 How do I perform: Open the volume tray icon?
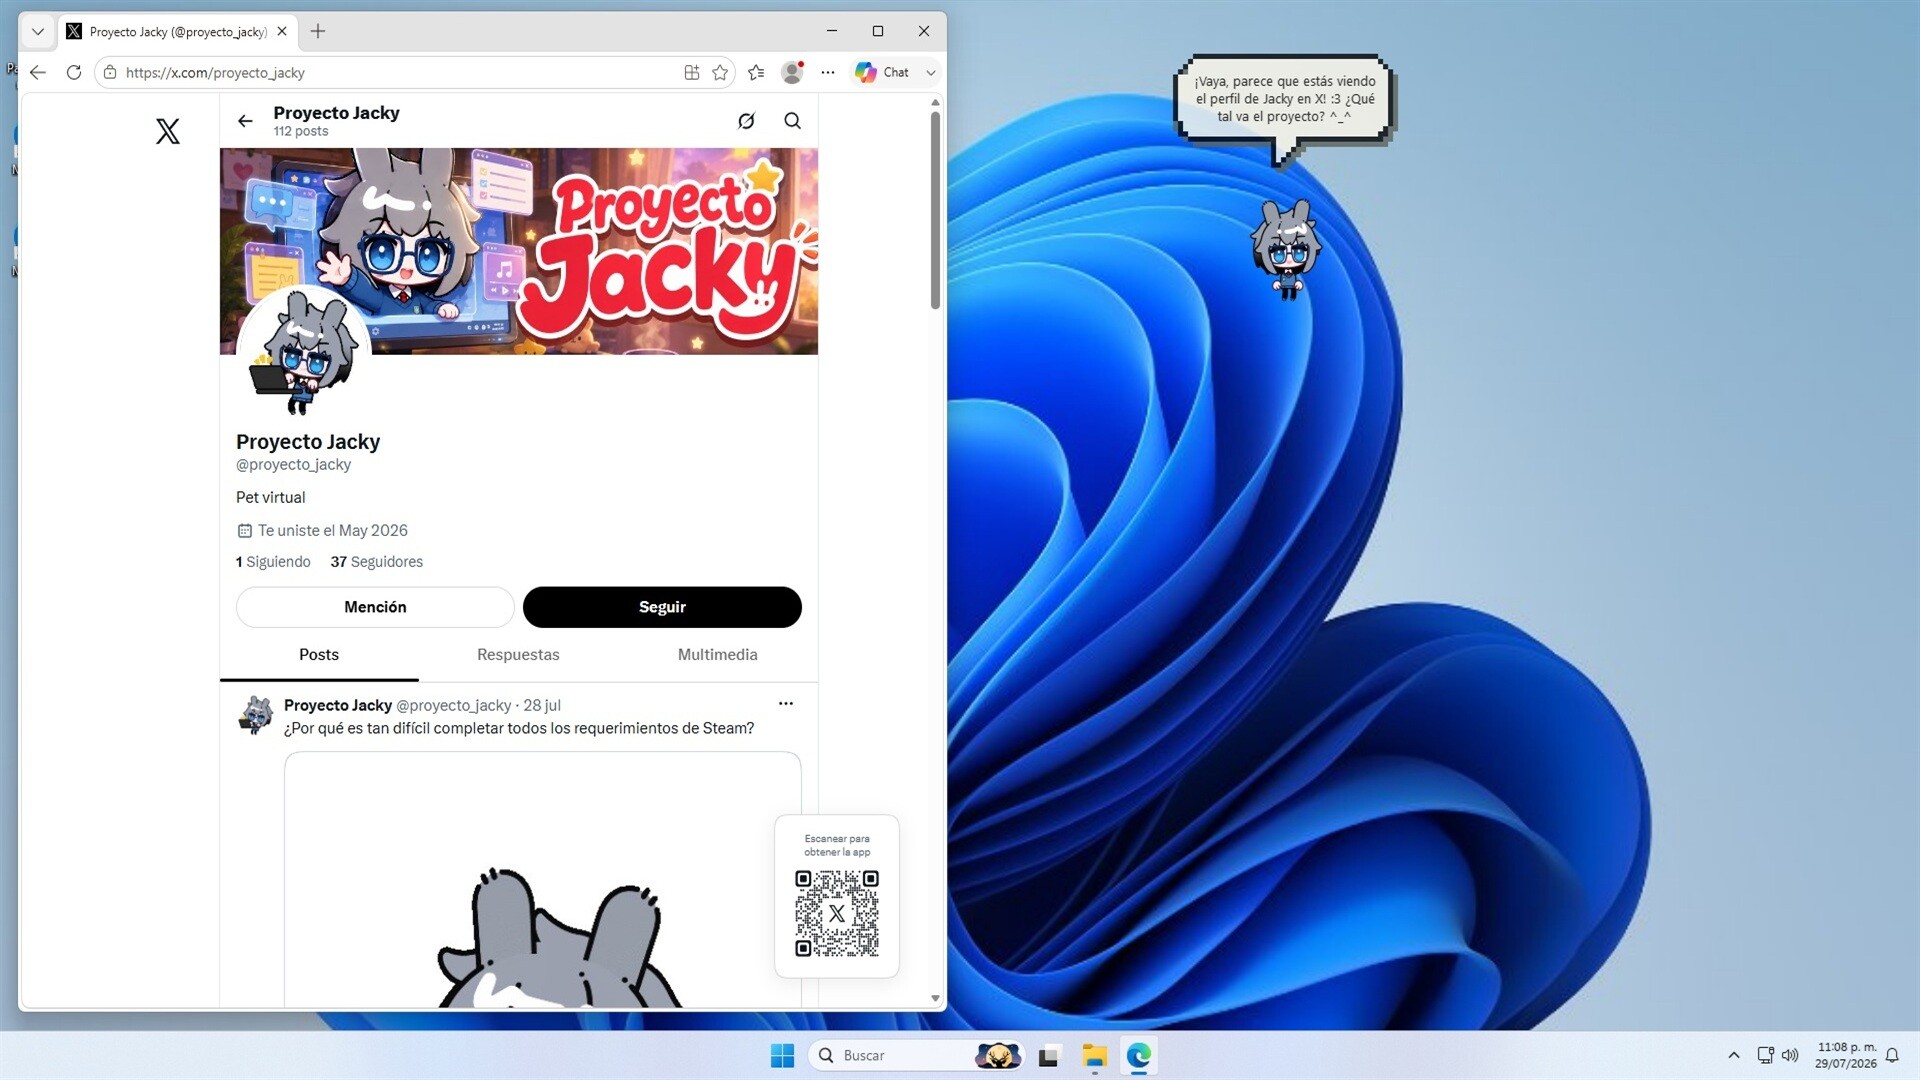[x=1790, y=1055]
